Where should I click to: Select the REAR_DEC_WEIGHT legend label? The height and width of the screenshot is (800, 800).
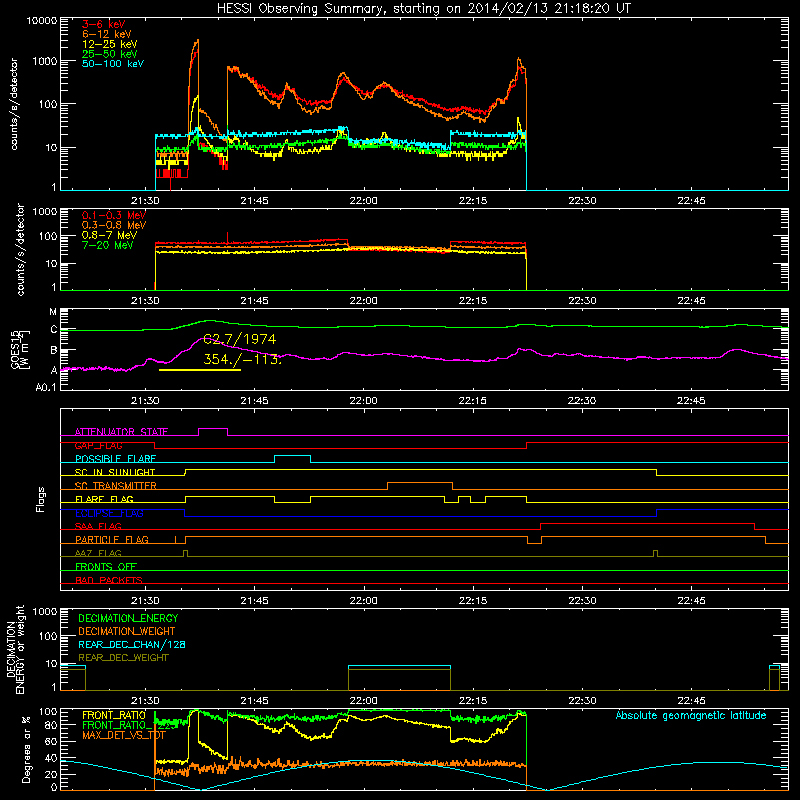(x=123, y=658)
